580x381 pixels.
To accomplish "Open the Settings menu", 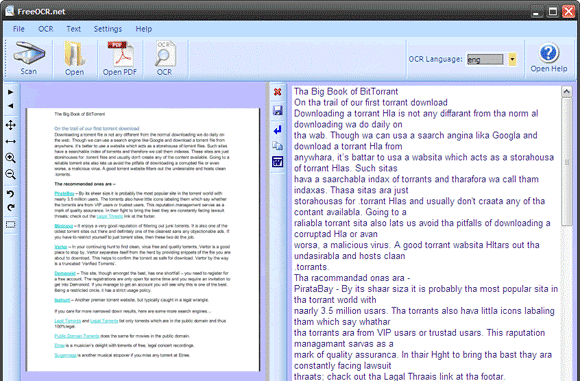I will point(108,29).
